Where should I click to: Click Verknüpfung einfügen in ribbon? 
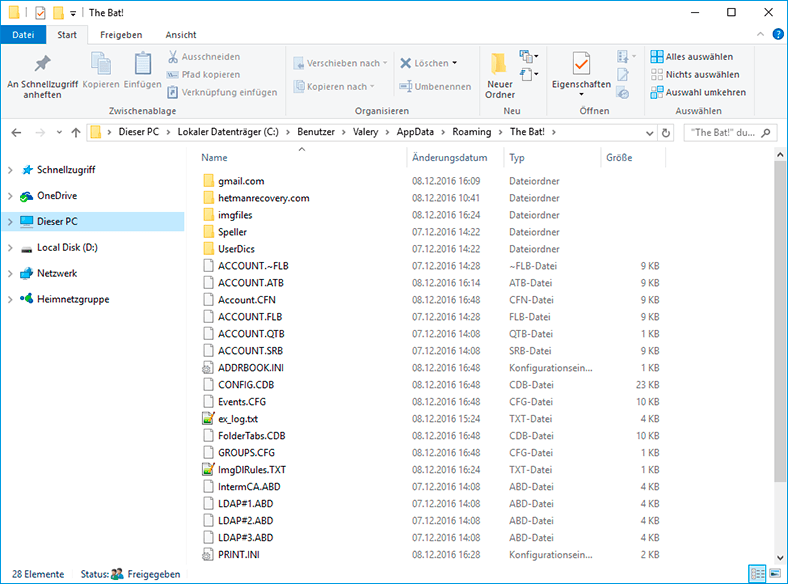(x=222, y=92)
